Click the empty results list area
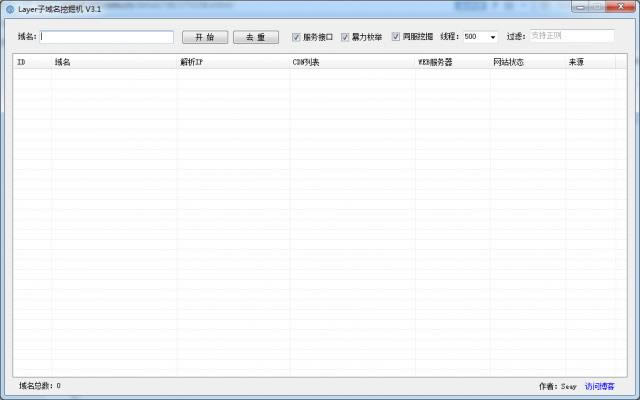The width and height of the screenshot is (640, 400). click(320, 220)
